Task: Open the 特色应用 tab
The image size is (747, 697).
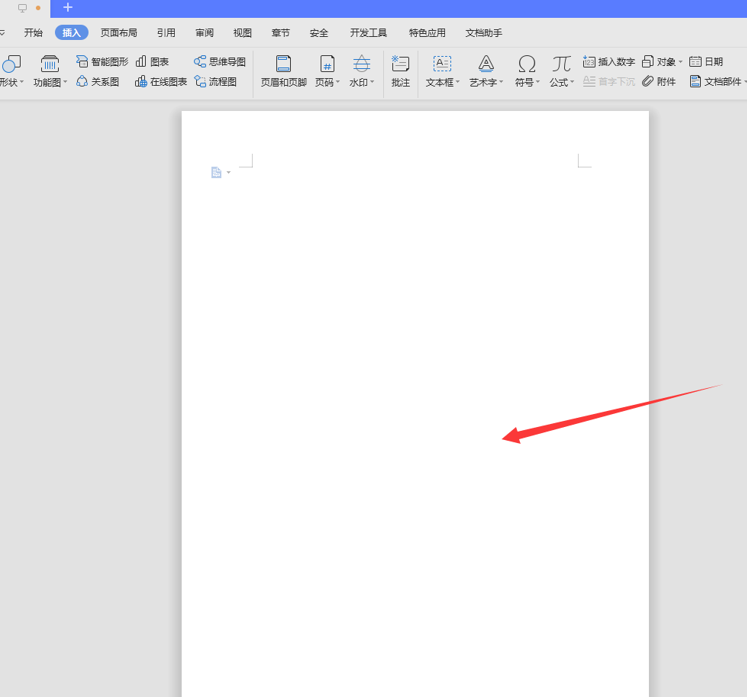Action: pyautogui.click(x=427, y=32)
